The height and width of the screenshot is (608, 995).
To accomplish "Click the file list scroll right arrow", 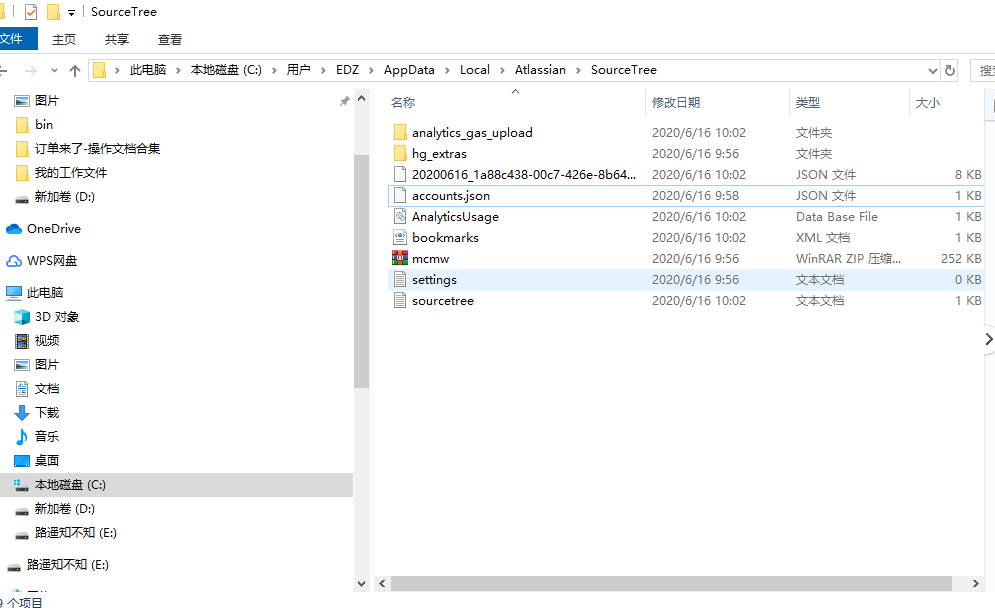I will (x=976, y=583).
